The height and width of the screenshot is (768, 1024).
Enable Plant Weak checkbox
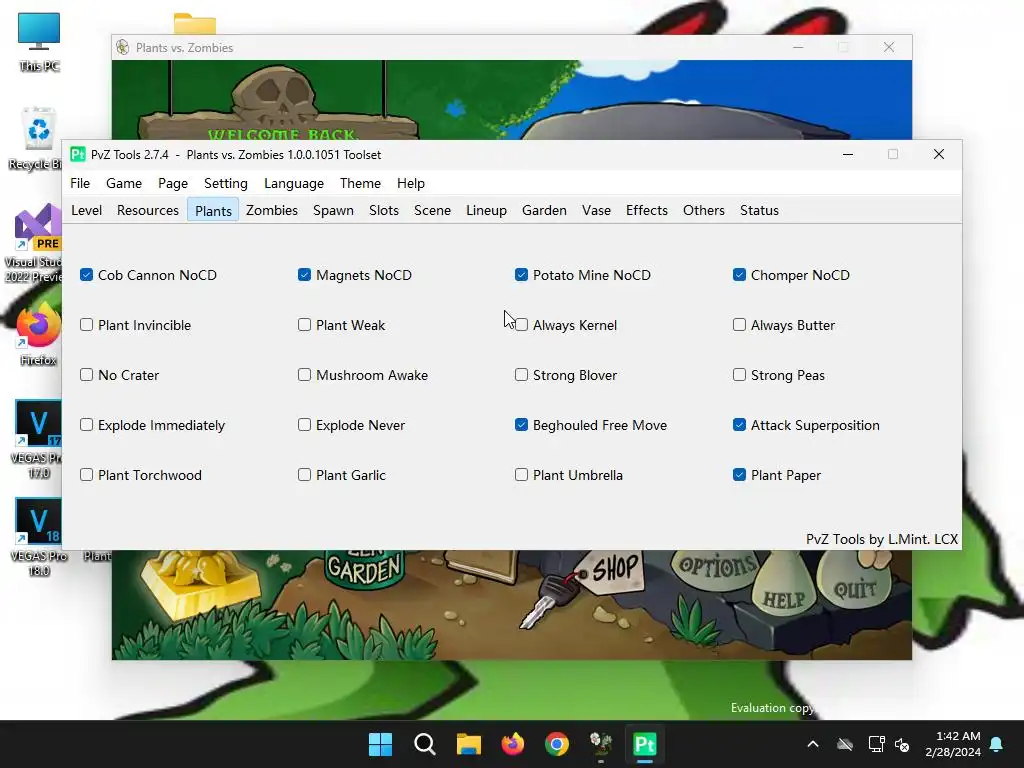(304, 325)
